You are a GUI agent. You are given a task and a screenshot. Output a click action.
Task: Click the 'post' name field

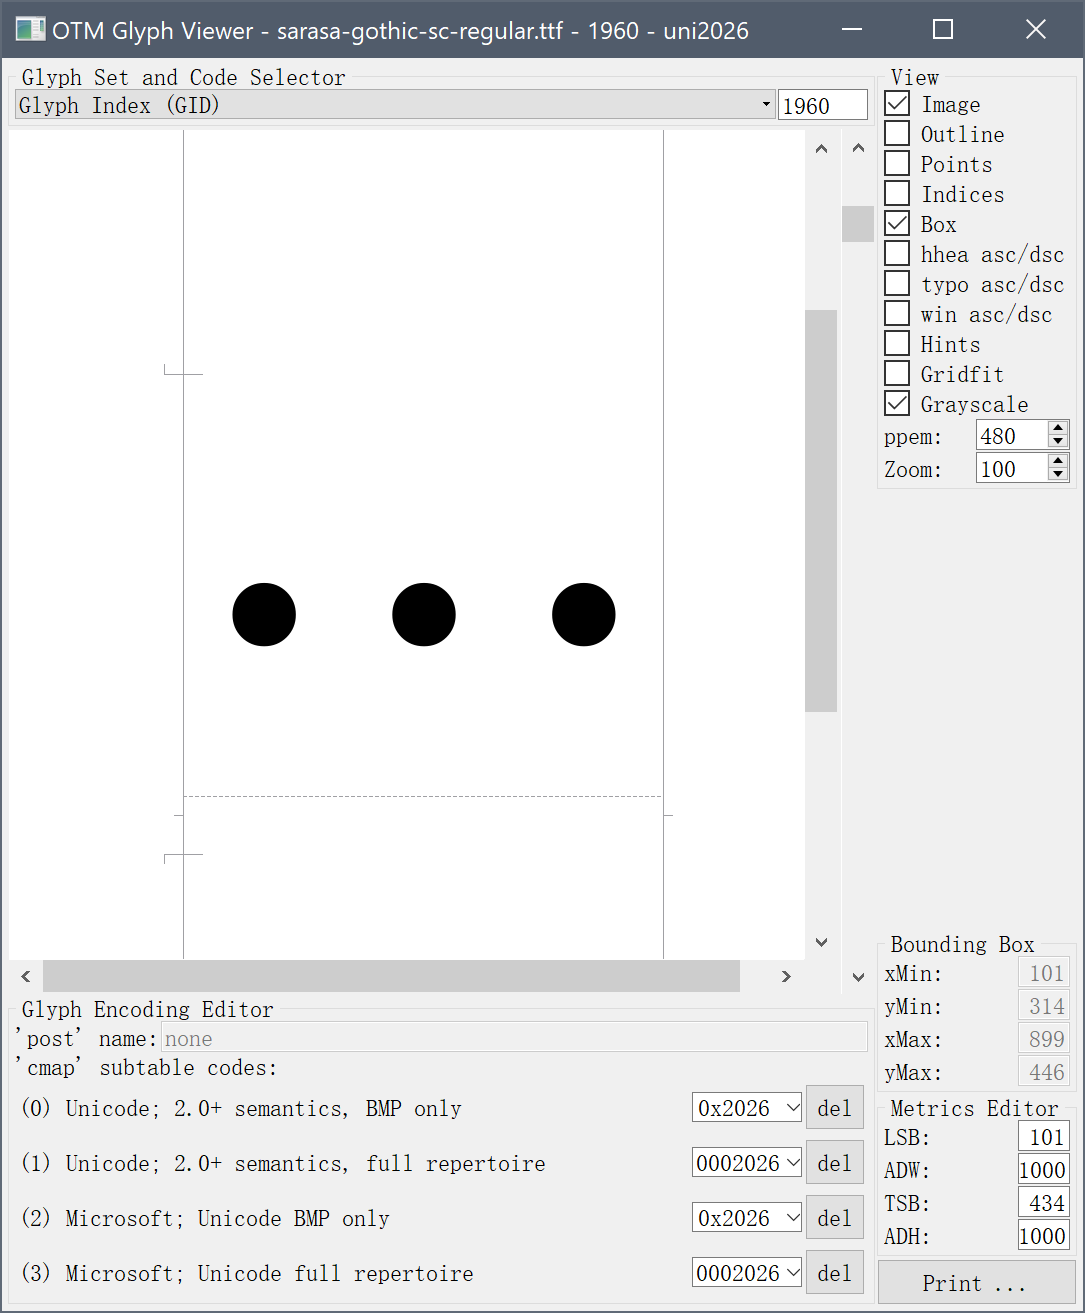click(x=514, y=1038)
